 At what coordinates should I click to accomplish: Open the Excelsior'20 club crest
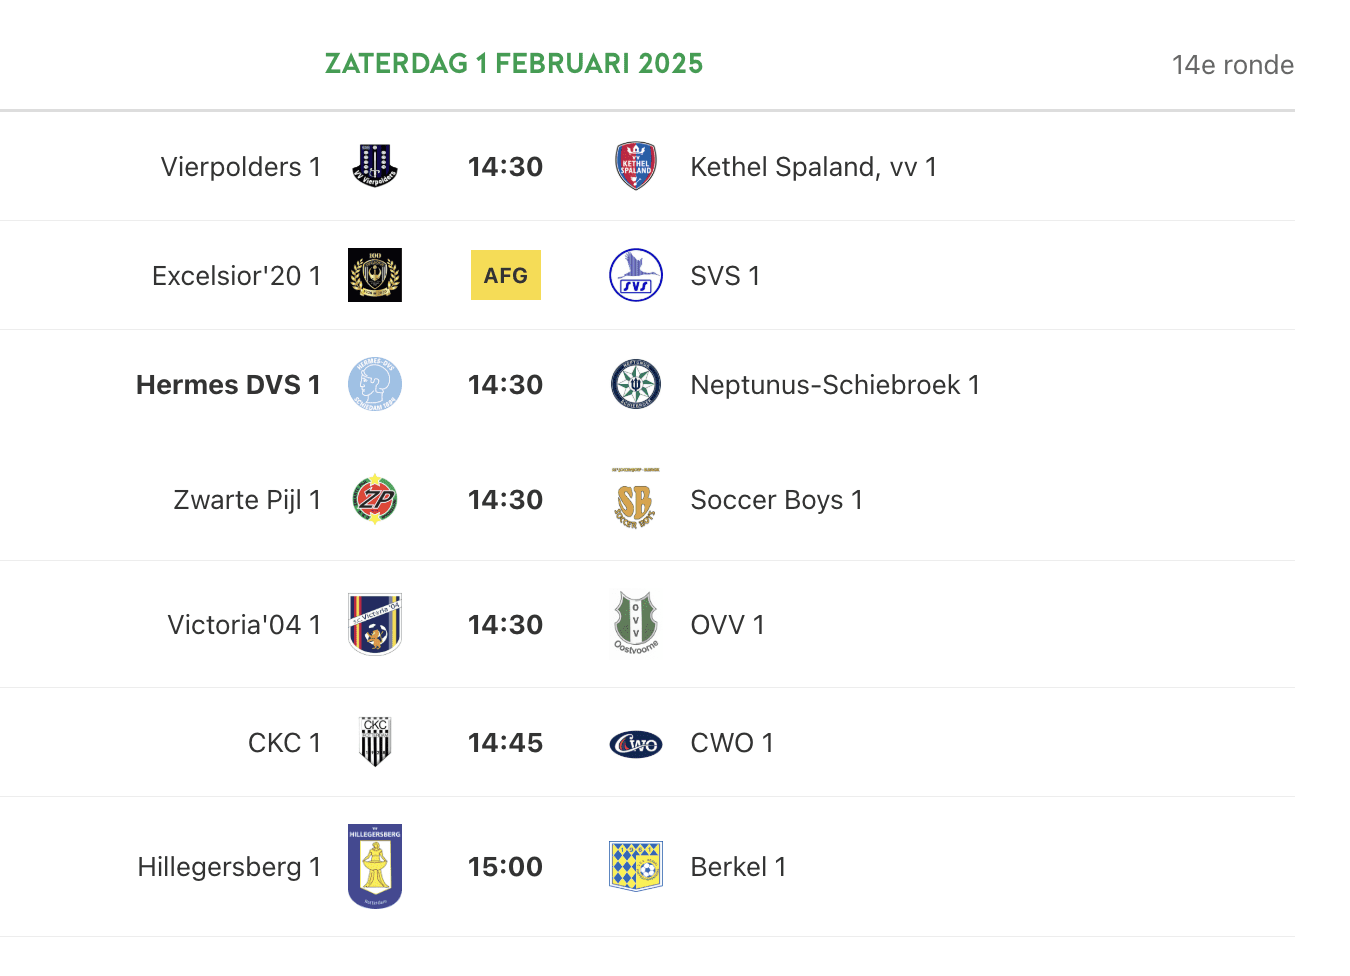point(375,275)
